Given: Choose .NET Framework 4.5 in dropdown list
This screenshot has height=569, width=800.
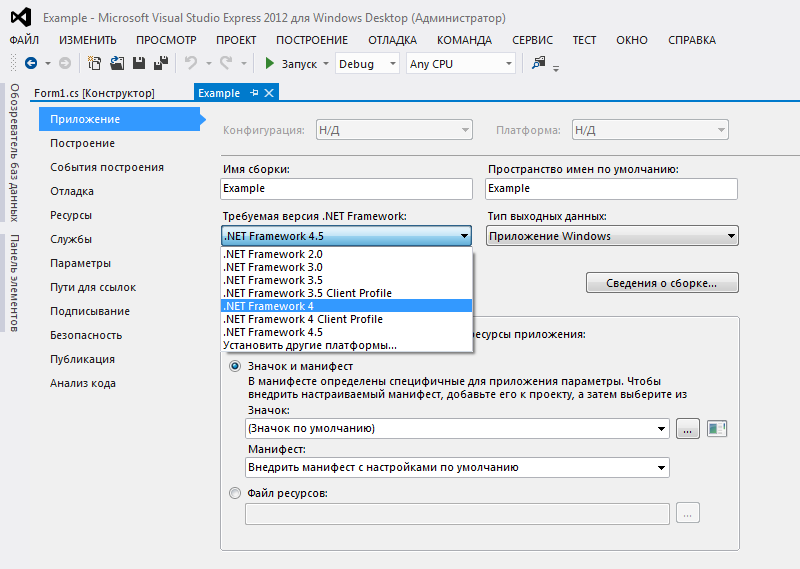Looking at the screenshot, I should pos(346,332).
